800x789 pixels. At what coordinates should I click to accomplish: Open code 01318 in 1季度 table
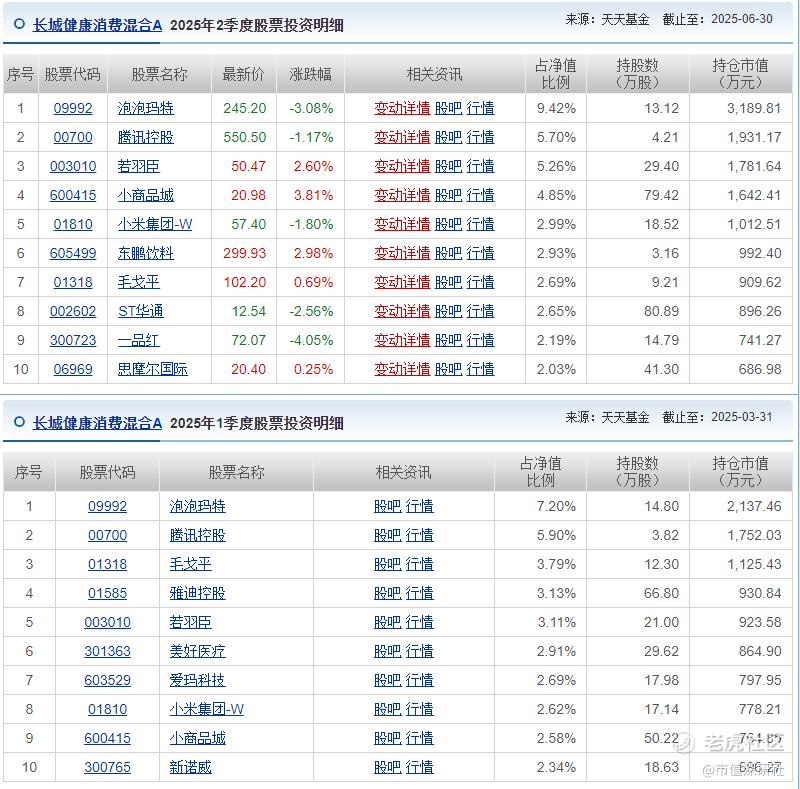107,564
